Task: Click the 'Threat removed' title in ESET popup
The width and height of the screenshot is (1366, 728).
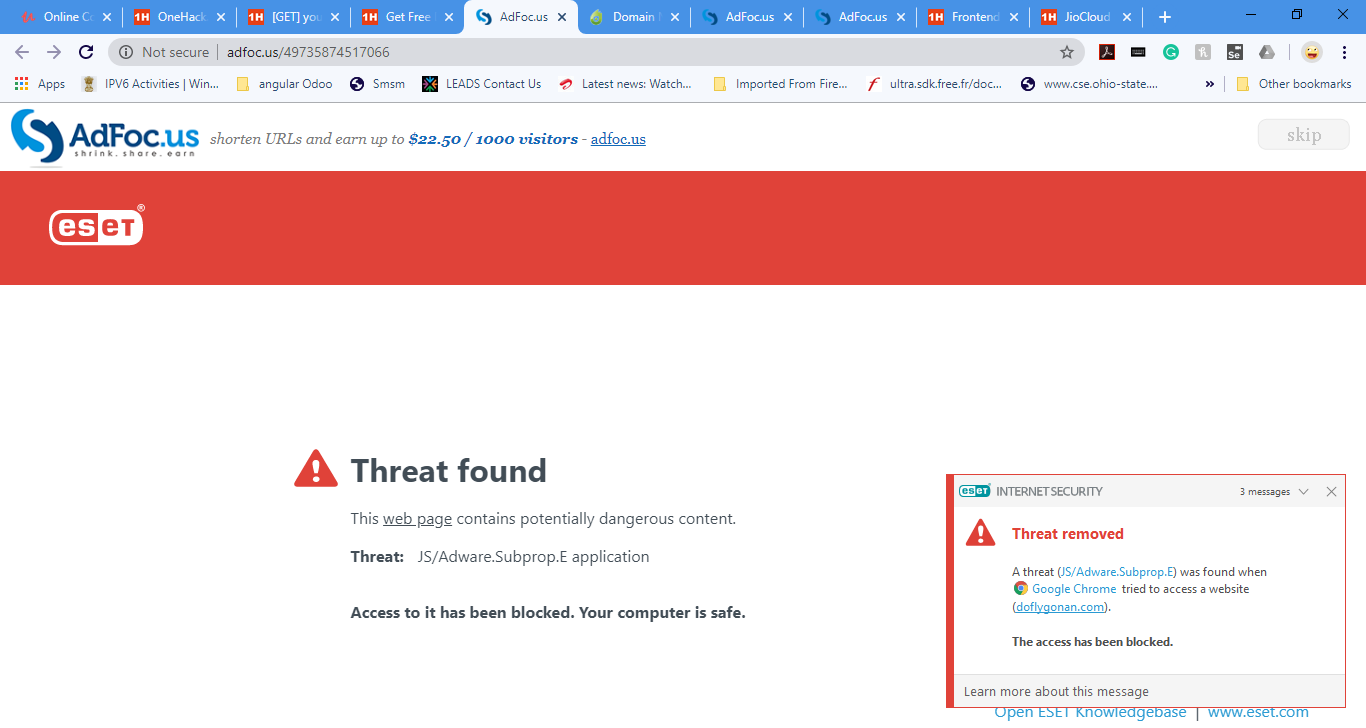Action: [x=1068, y=534]
